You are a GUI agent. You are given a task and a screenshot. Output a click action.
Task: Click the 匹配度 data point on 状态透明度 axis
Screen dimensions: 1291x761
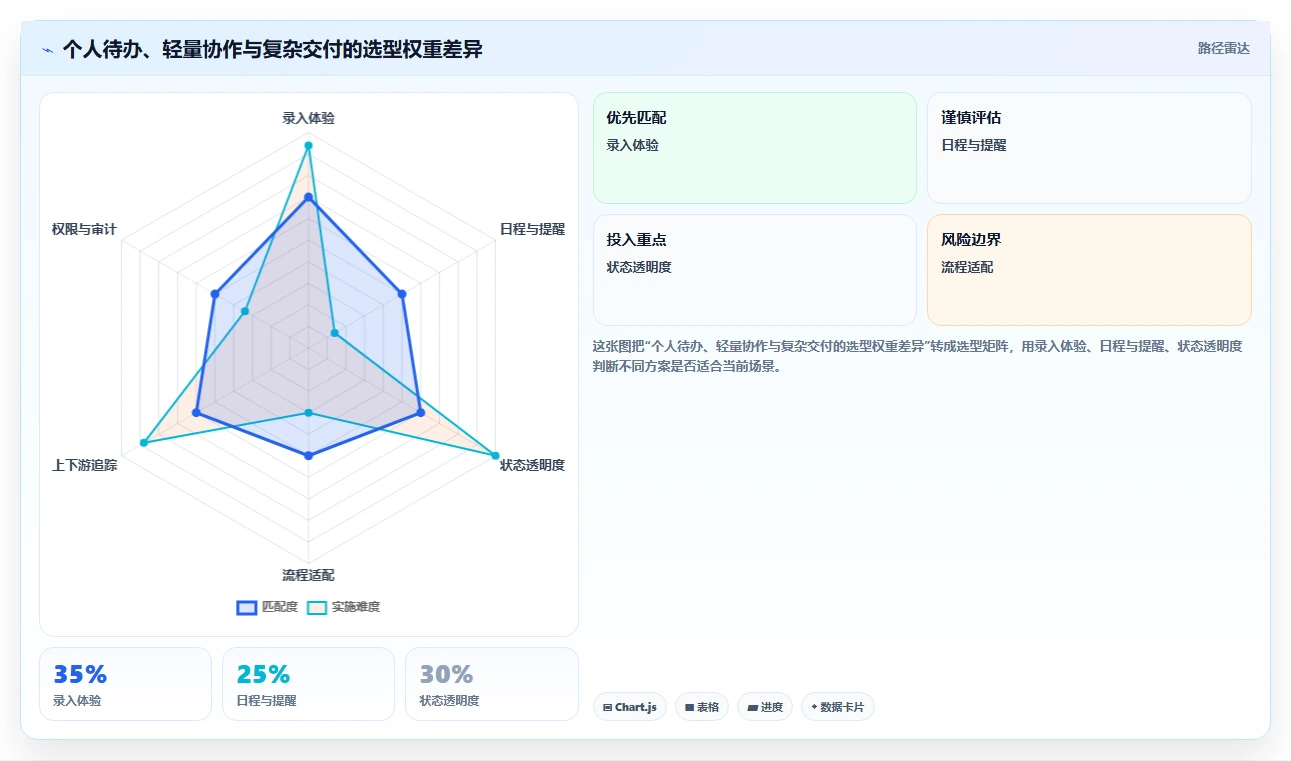click(x=420, y=412)
